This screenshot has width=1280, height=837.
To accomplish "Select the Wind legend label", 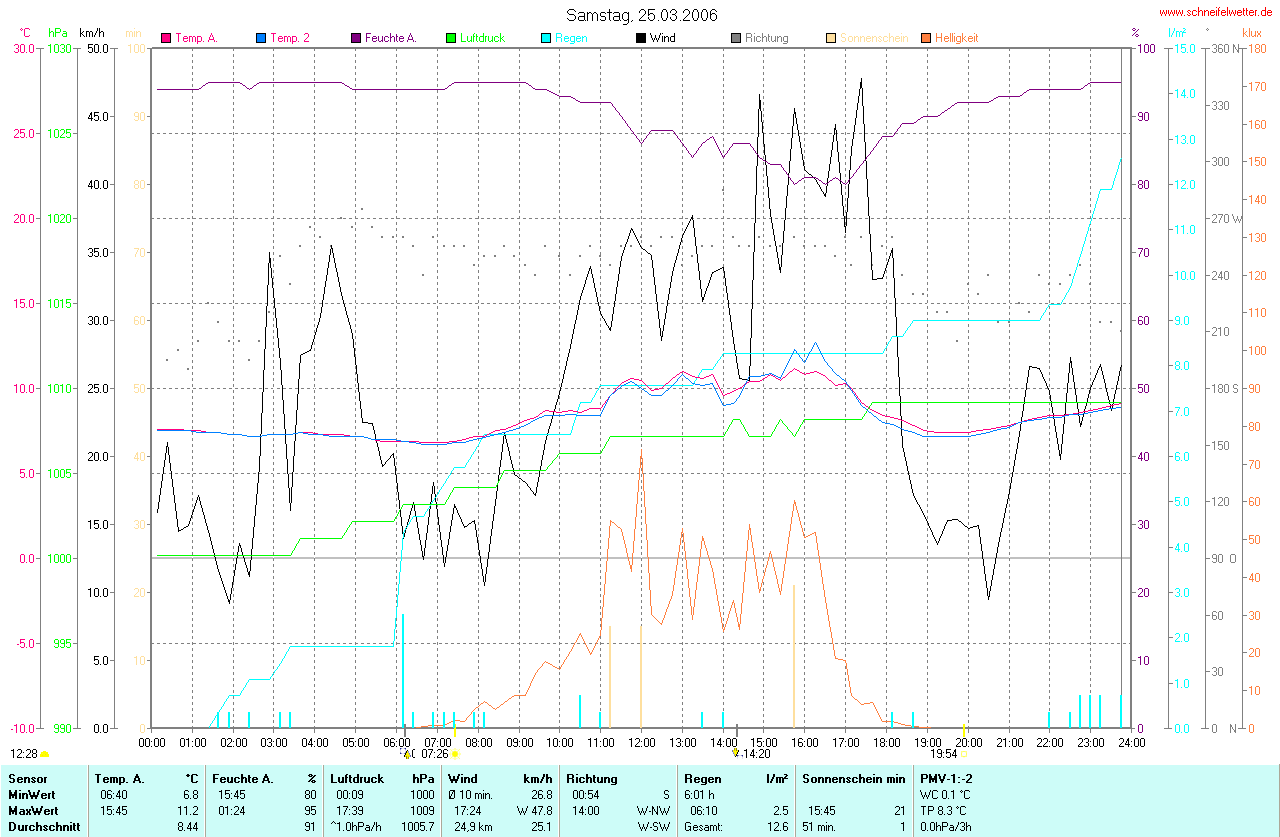I will [x=663, y=38].
